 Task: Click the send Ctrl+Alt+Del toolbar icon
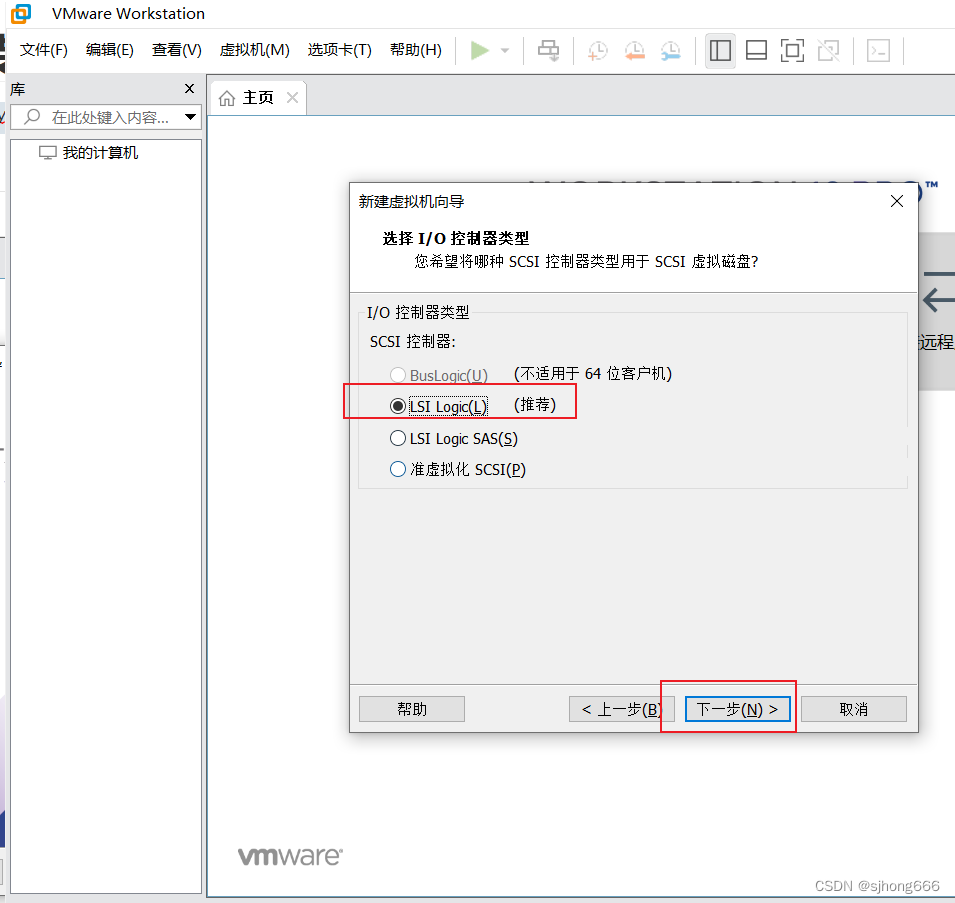click(x=548, y=51)
